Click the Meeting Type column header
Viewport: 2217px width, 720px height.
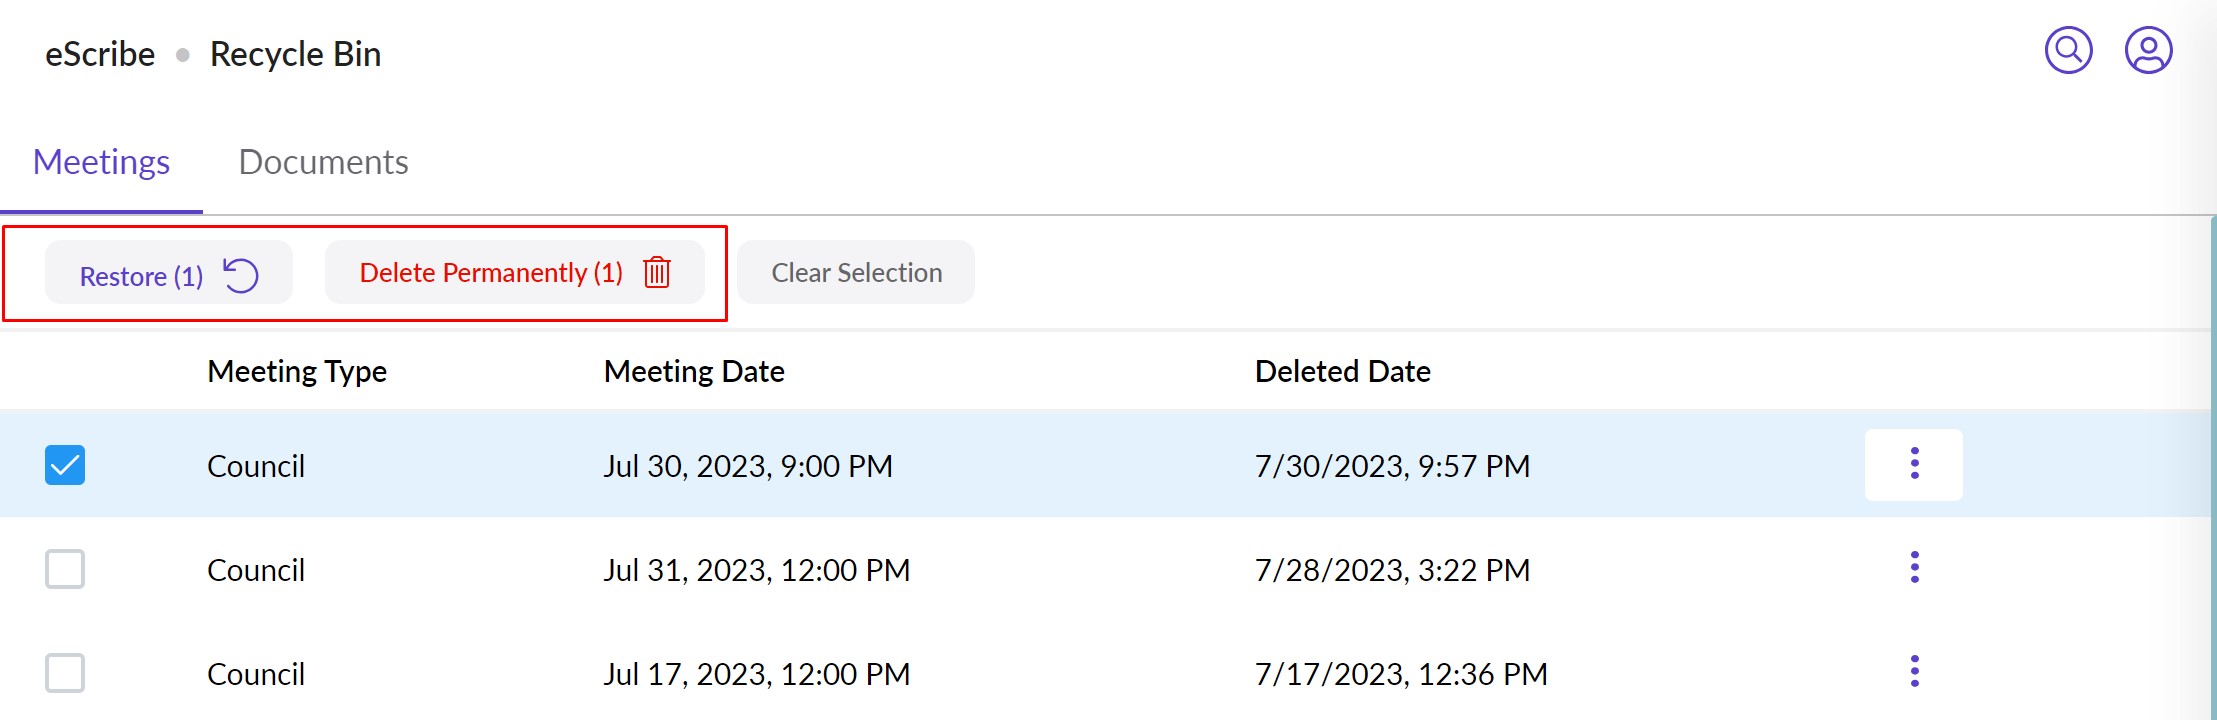[x=297, y=371]
